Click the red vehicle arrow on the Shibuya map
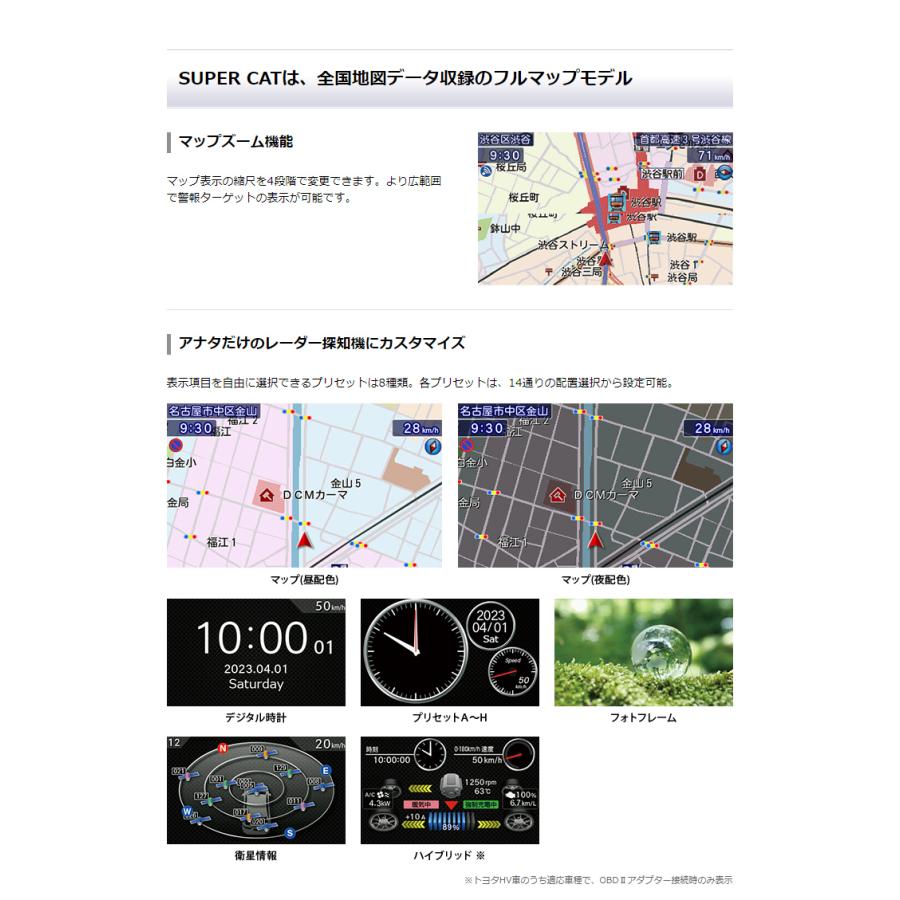The image size is (900, 900). (x=604, y=260)
